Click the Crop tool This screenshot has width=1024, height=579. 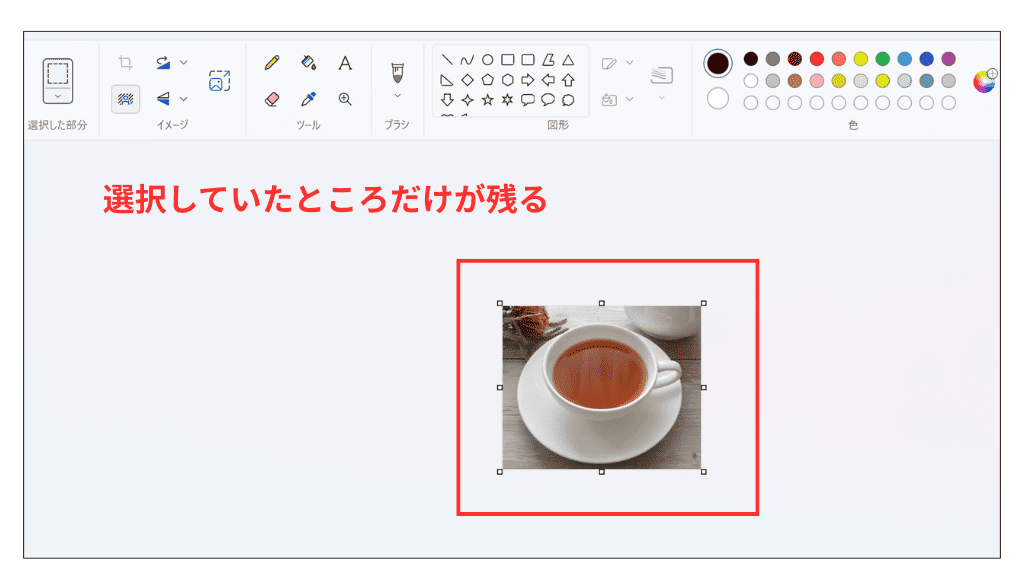point(124,62)
